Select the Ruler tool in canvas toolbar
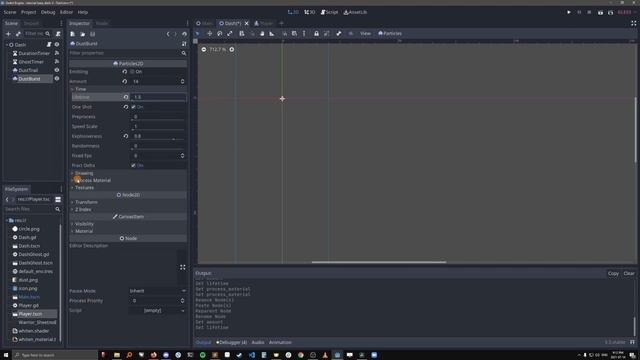The width and height of the screenshot is (640, 360). coord(272,33)
